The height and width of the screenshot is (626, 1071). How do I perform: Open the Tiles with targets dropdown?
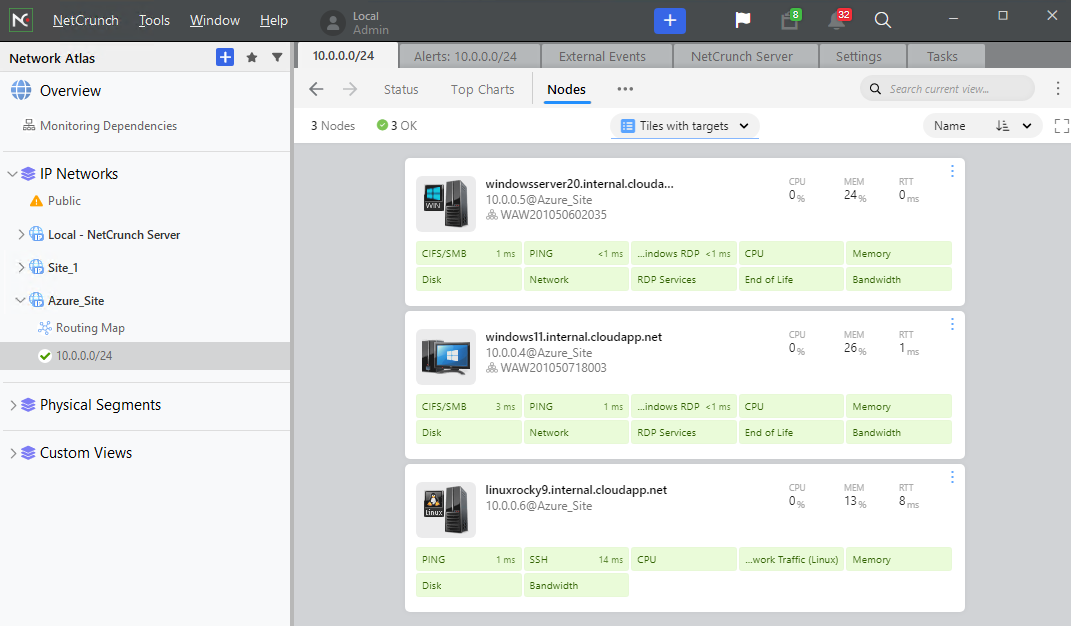pyautogui.click(x=684, y=126)
